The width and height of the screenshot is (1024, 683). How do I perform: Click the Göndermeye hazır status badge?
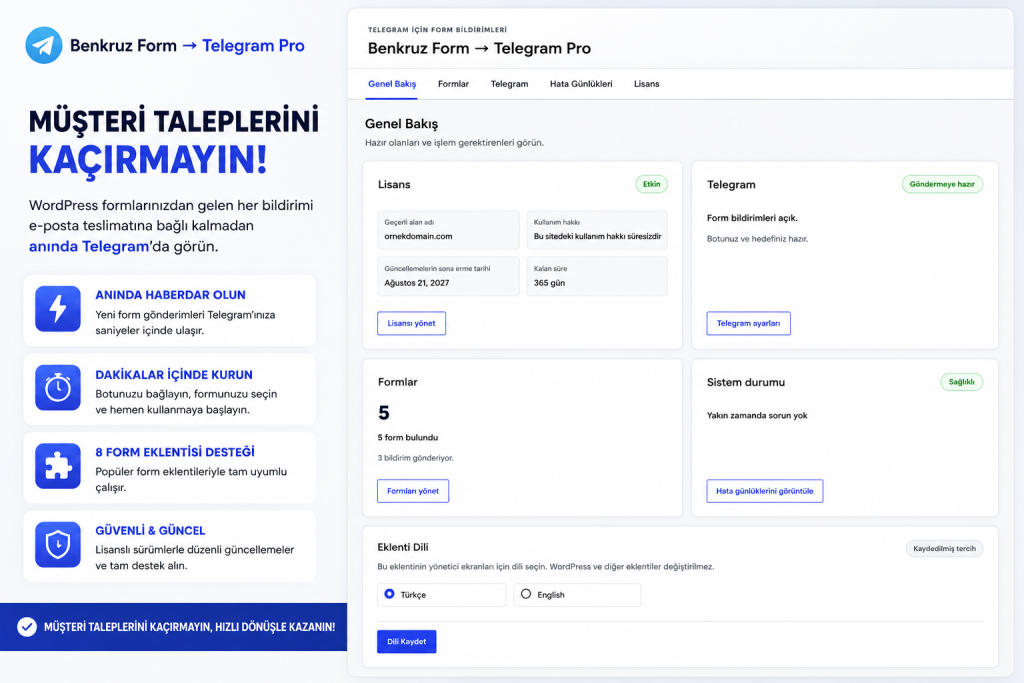click(942, 184)
